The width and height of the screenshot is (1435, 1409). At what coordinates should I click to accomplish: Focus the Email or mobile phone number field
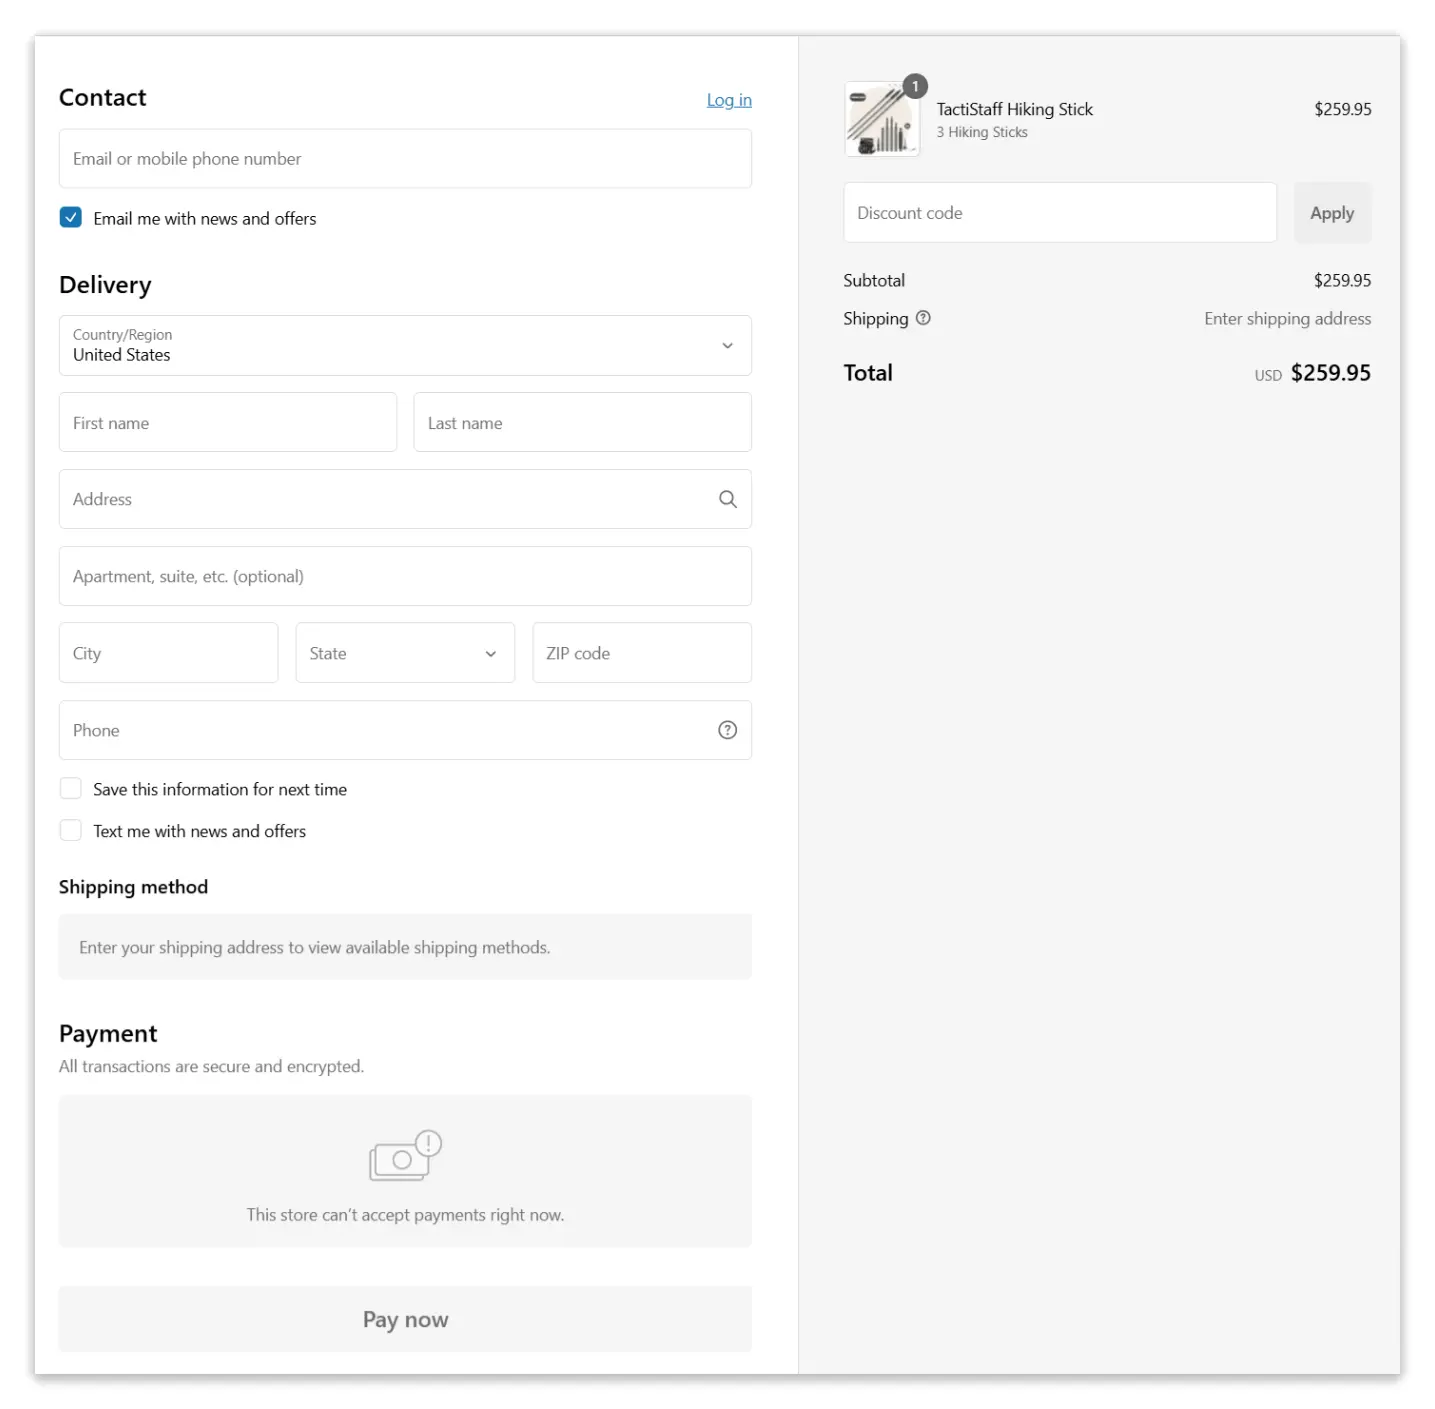point(405,159)
